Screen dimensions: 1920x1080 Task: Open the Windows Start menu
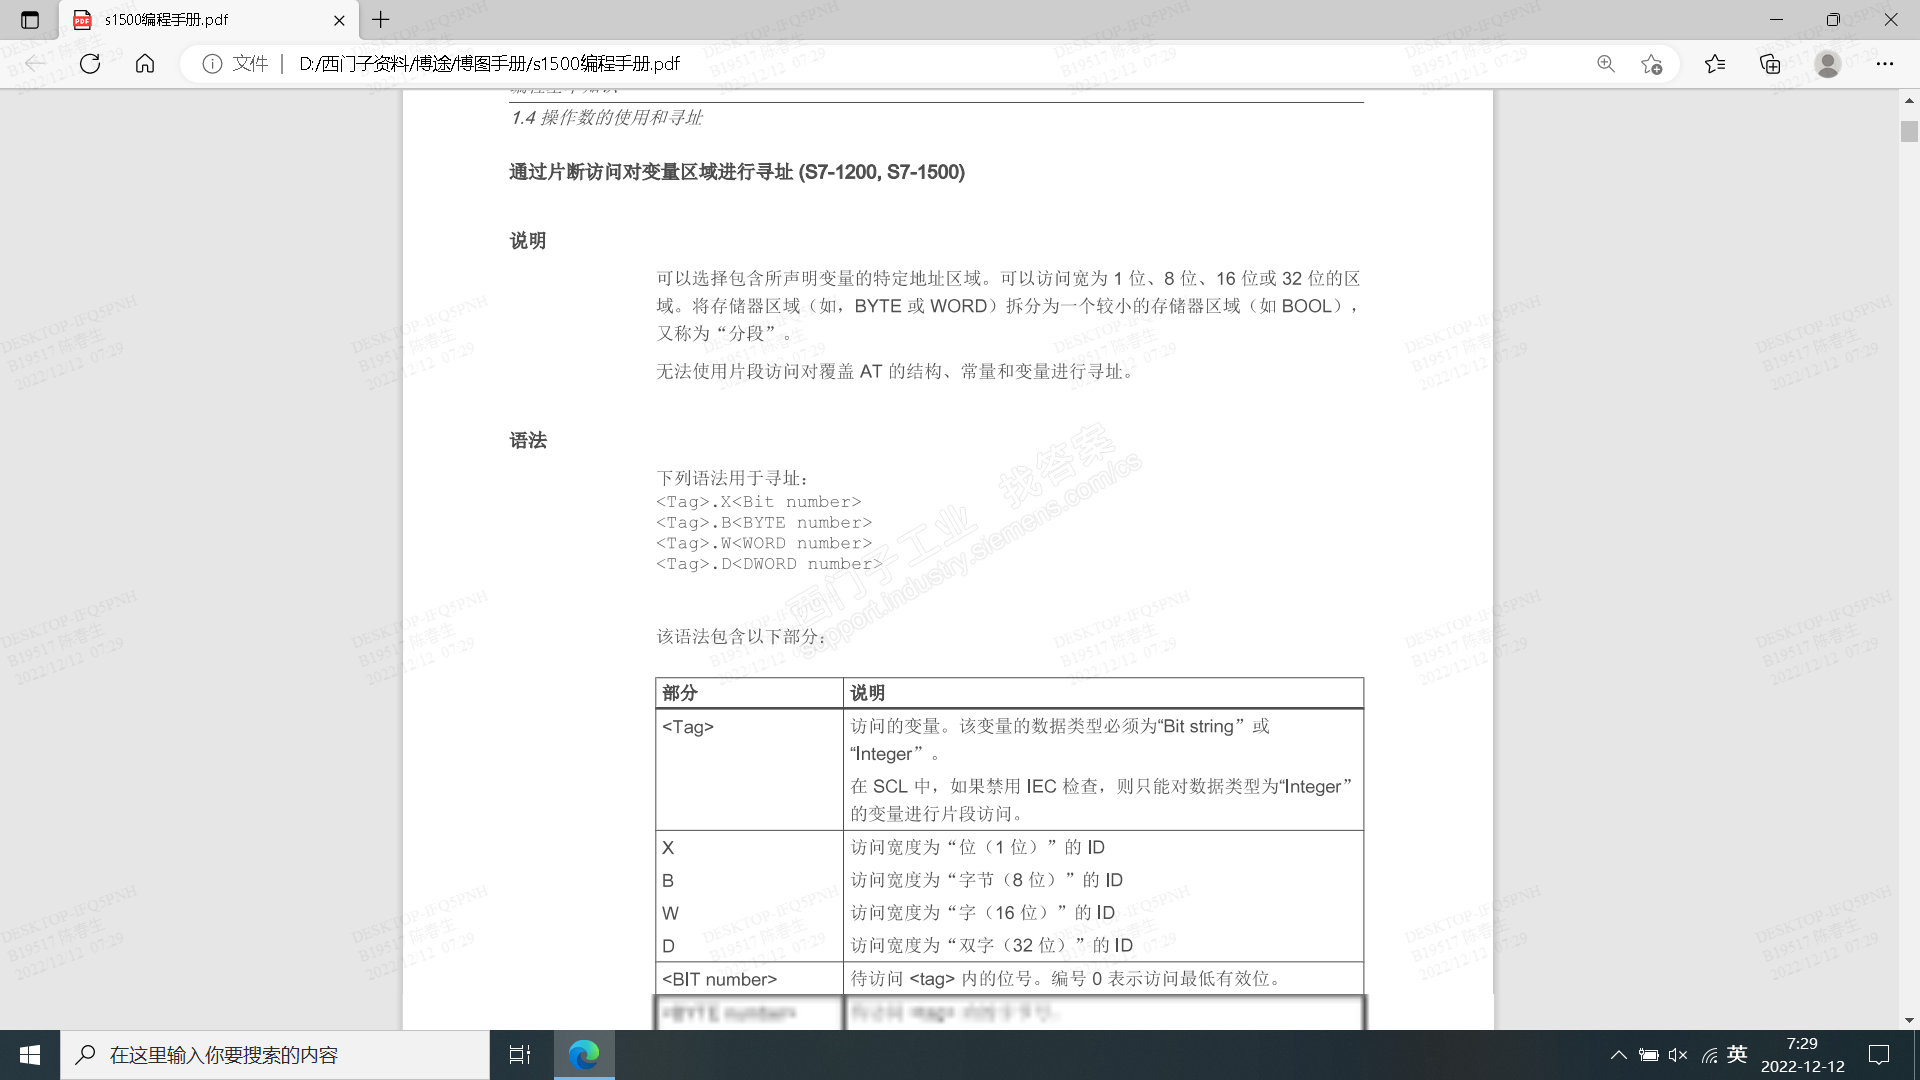(30, 1055)
